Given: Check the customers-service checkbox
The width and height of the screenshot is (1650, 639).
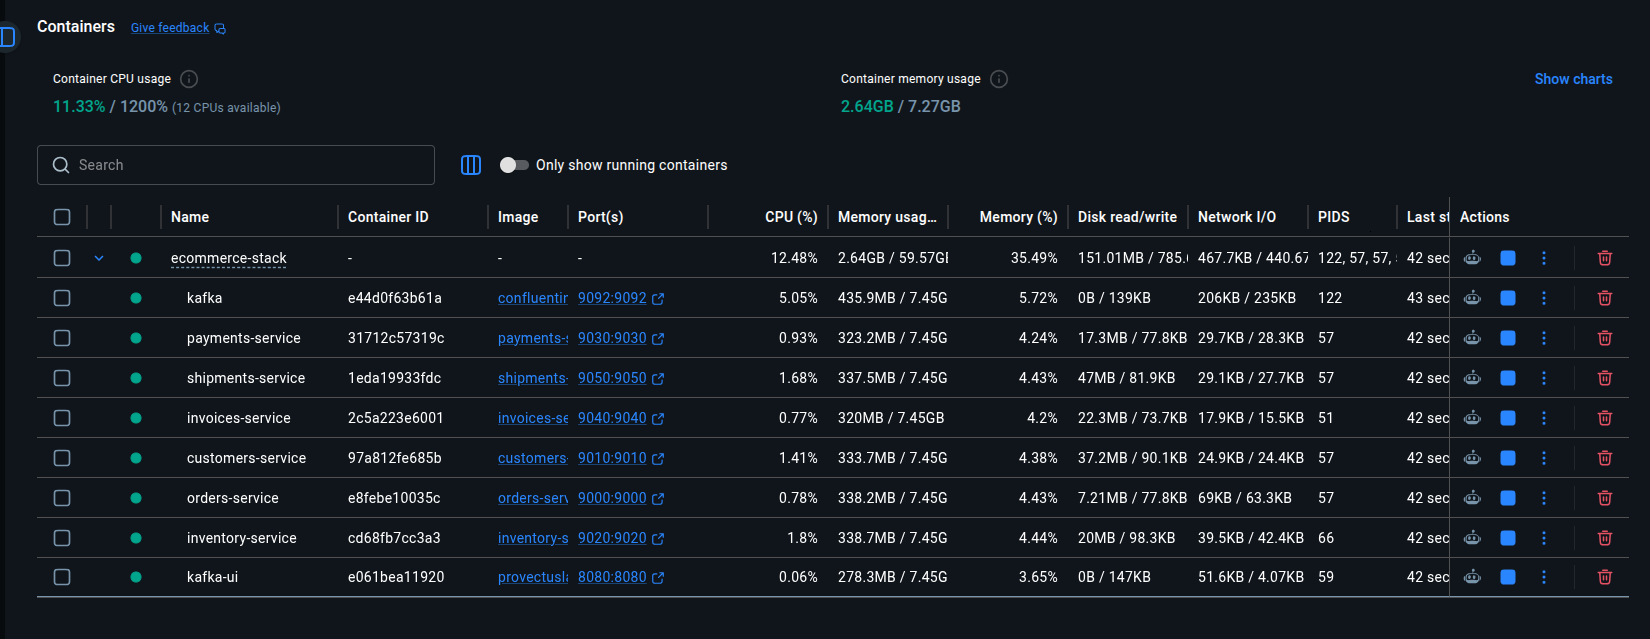Looking at the screenshot, I should pyautogui.click(x=62, y=458).
